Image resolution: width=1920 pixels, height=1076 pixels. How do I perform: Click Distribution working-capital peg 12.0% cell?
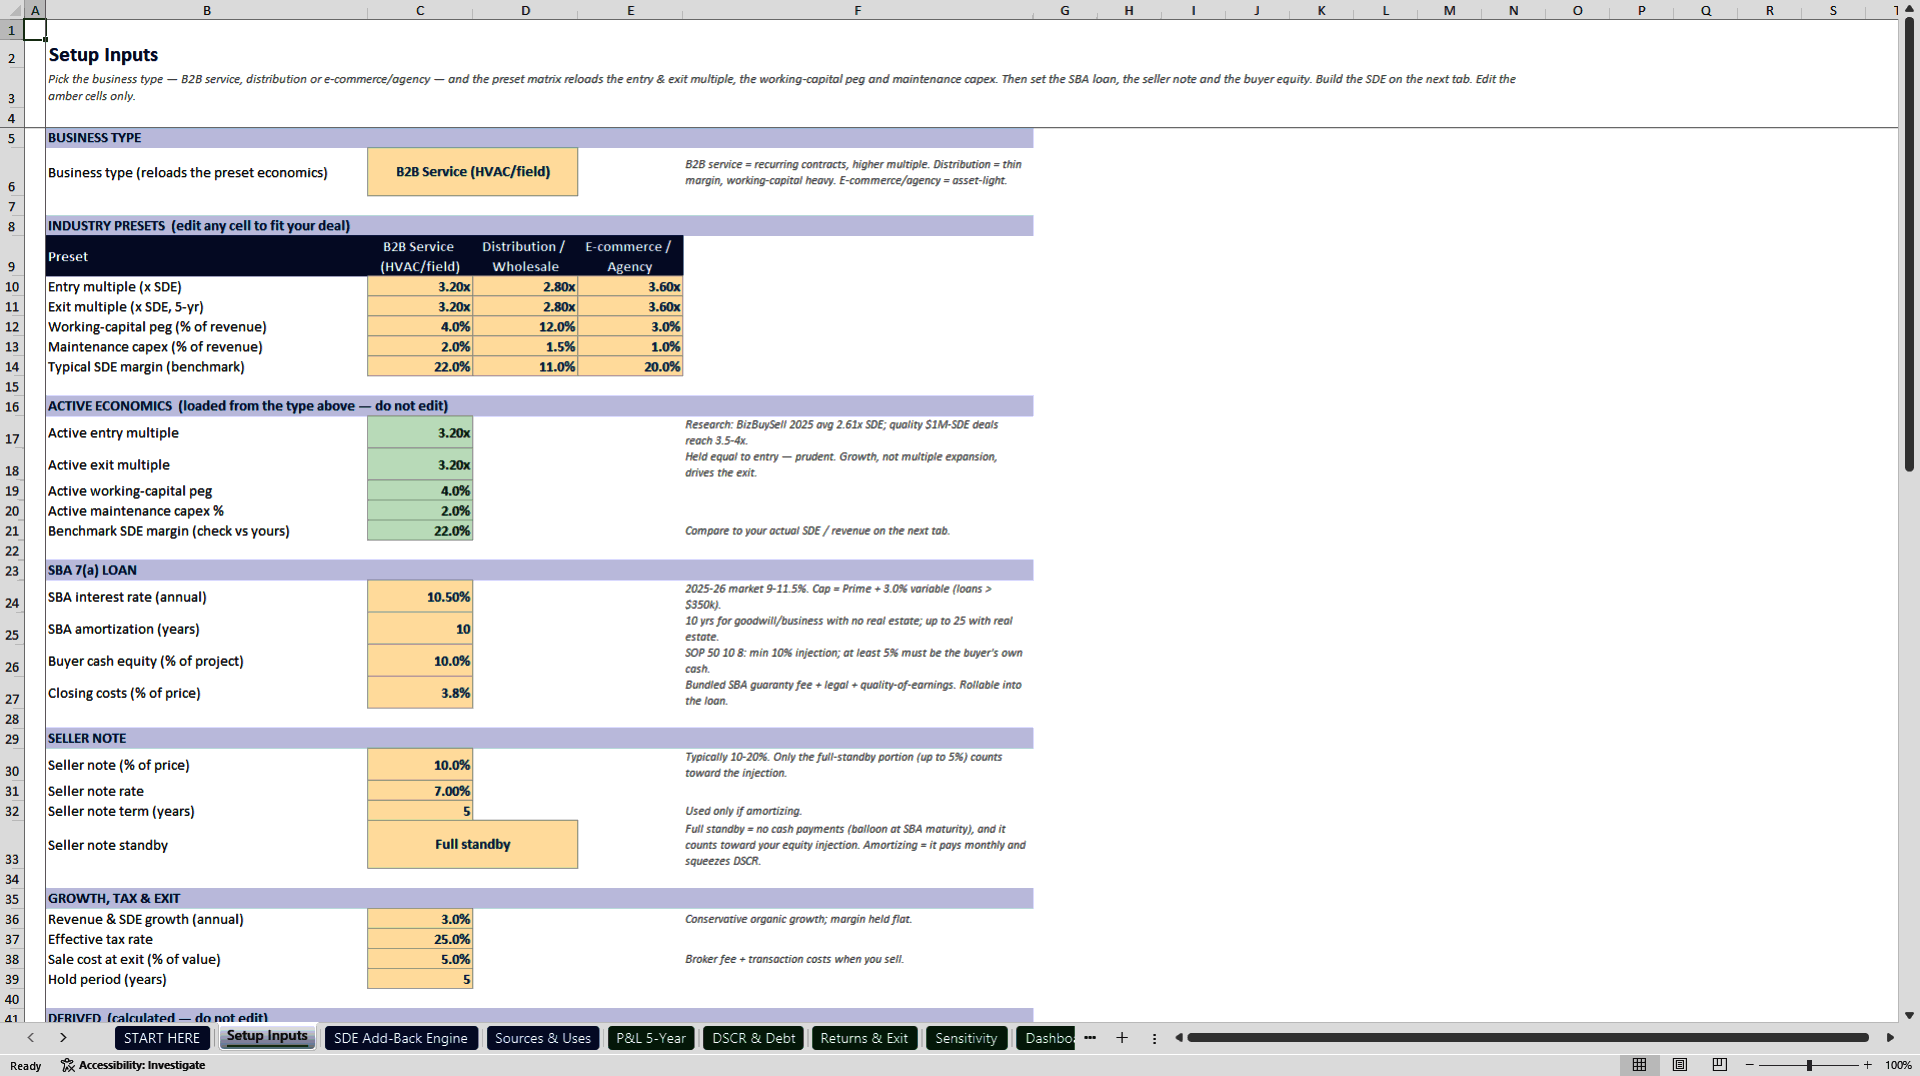coord(525,327)
